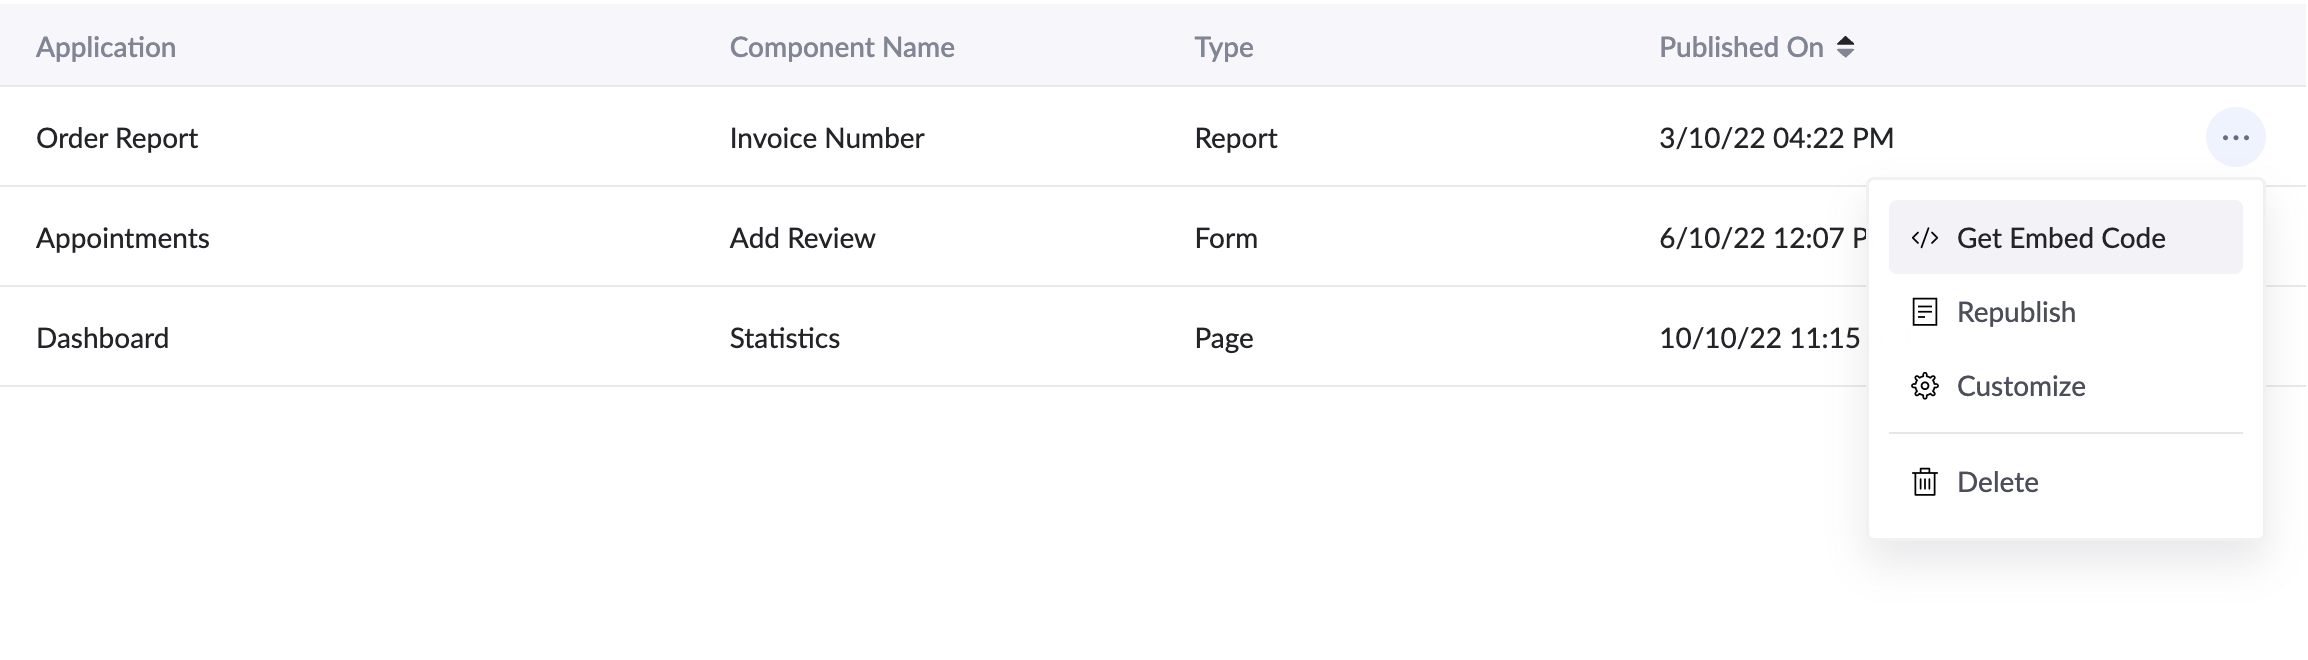Sort by Published On arrows
Screen dimensions: 2308x660
pyautogui.click(x=1846, y=47)
